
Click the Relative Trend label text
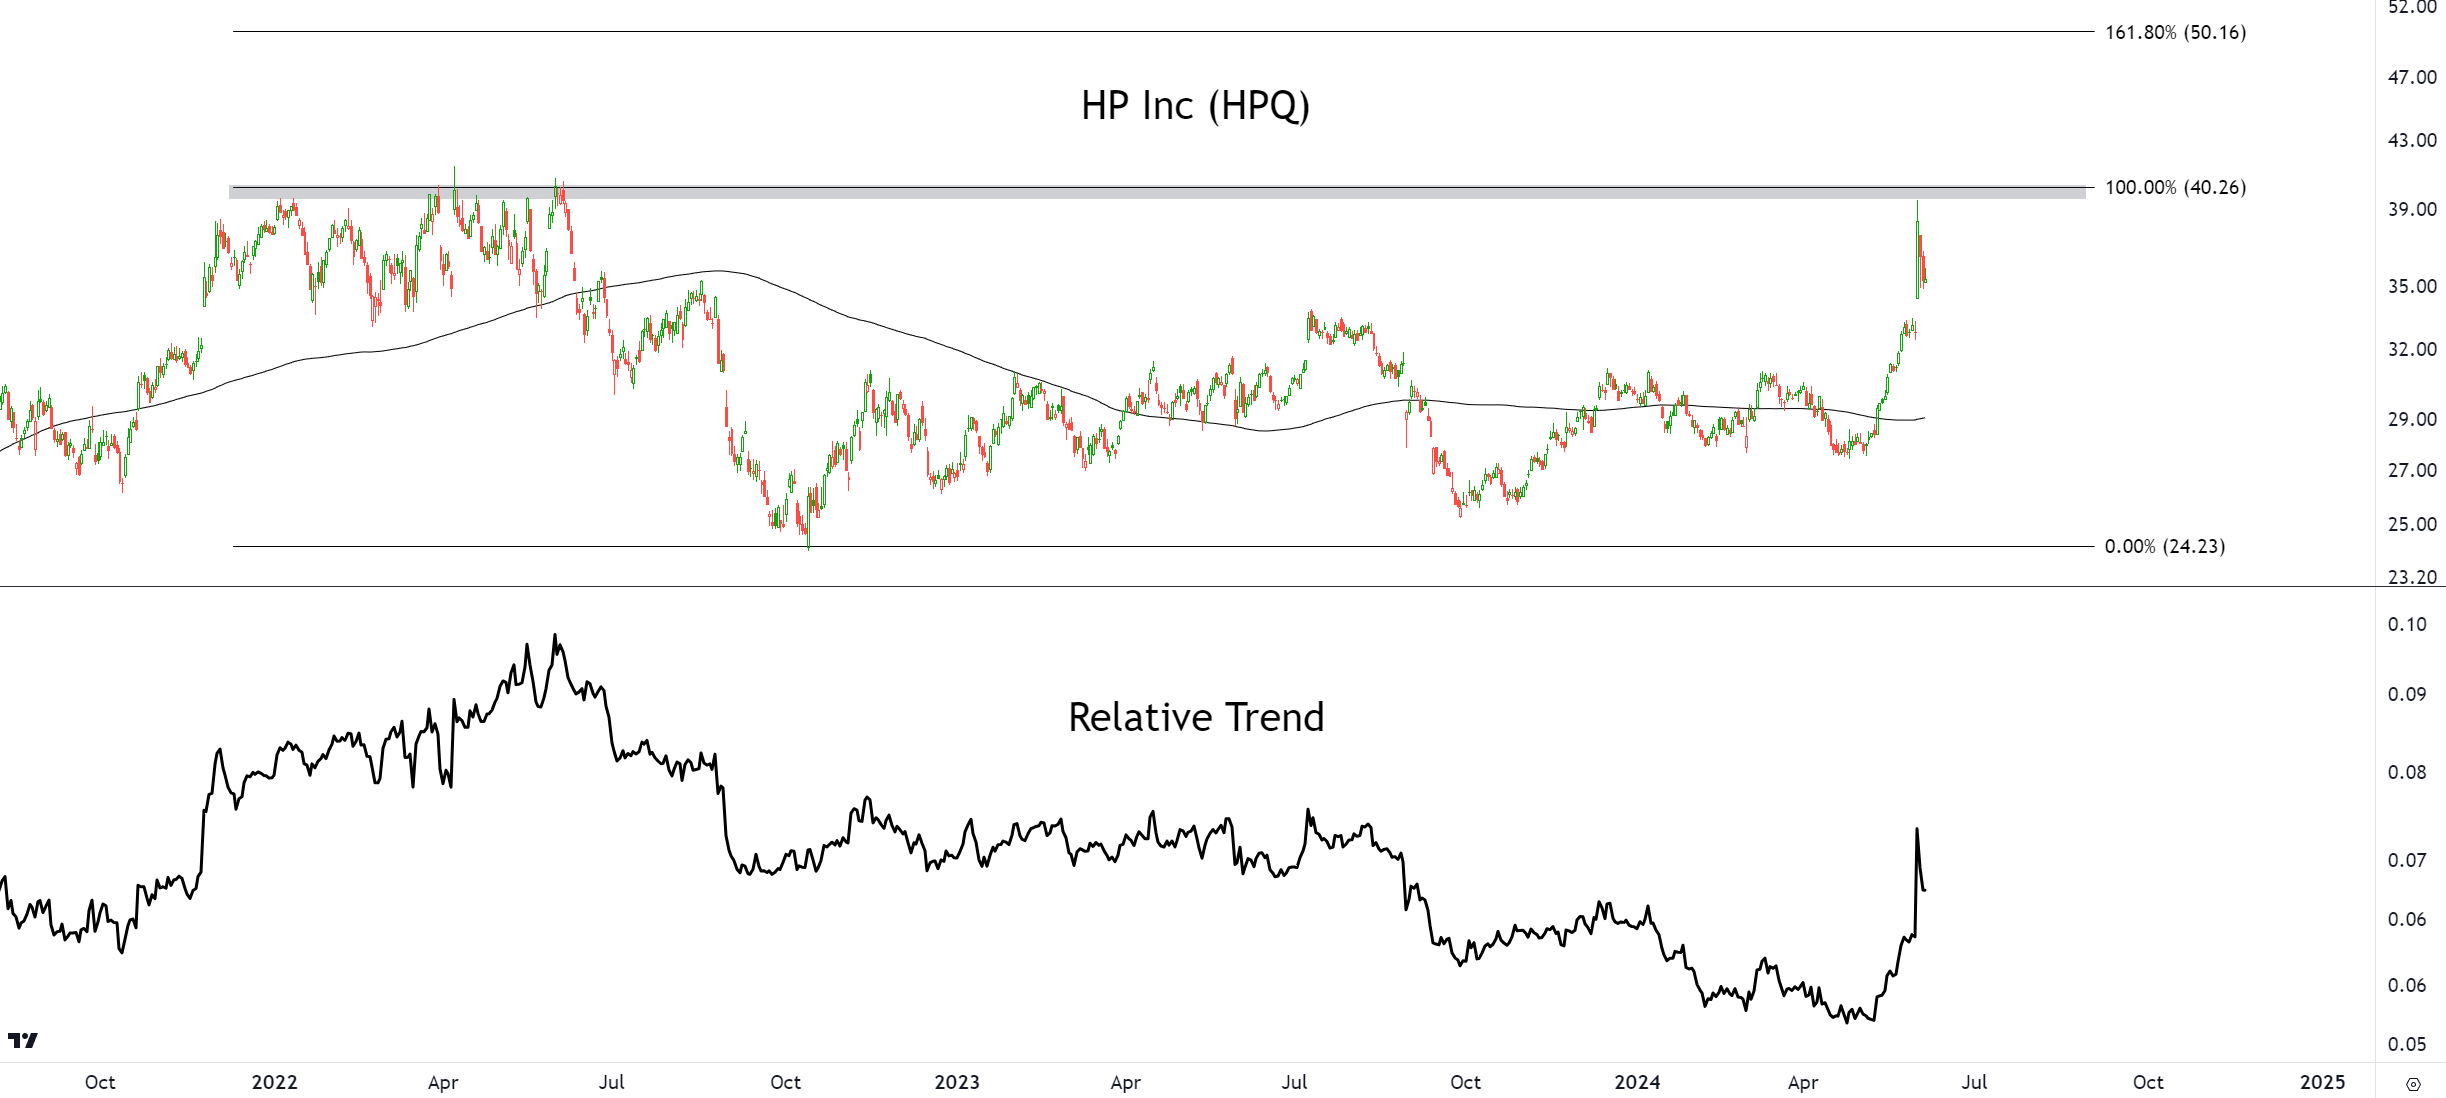(1196, 717)
